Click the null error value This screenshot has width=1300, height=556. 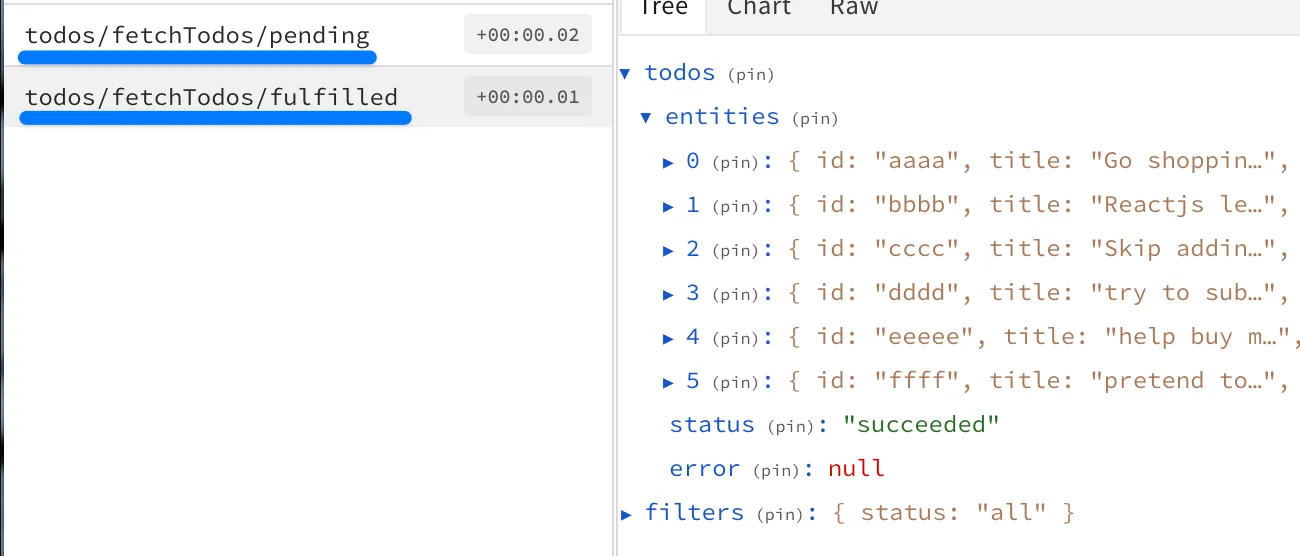(857, 469)
